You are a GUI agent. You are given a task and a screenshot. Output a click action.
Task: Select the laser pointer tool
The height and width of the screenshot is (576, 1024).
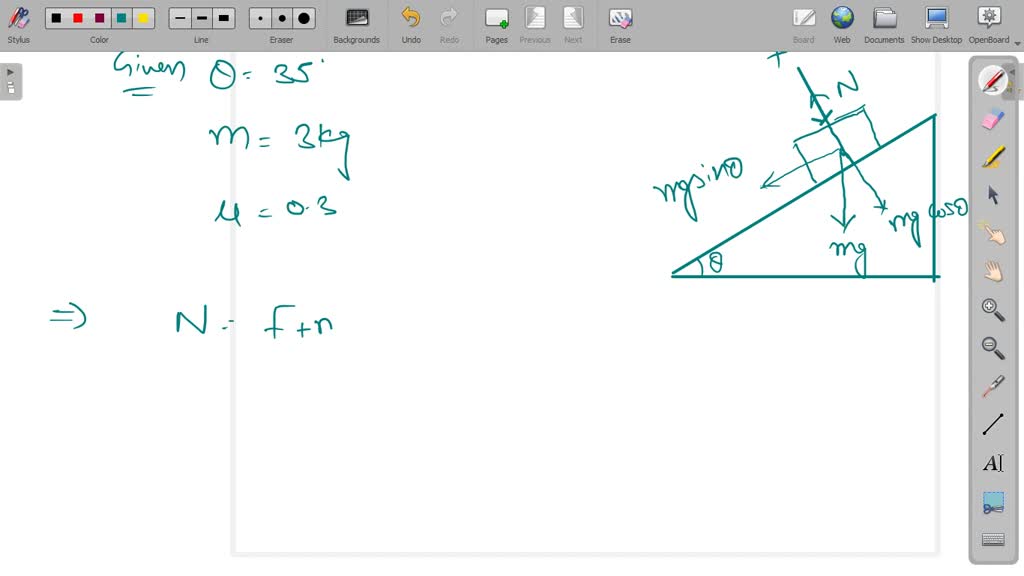(x=993, y=386)
